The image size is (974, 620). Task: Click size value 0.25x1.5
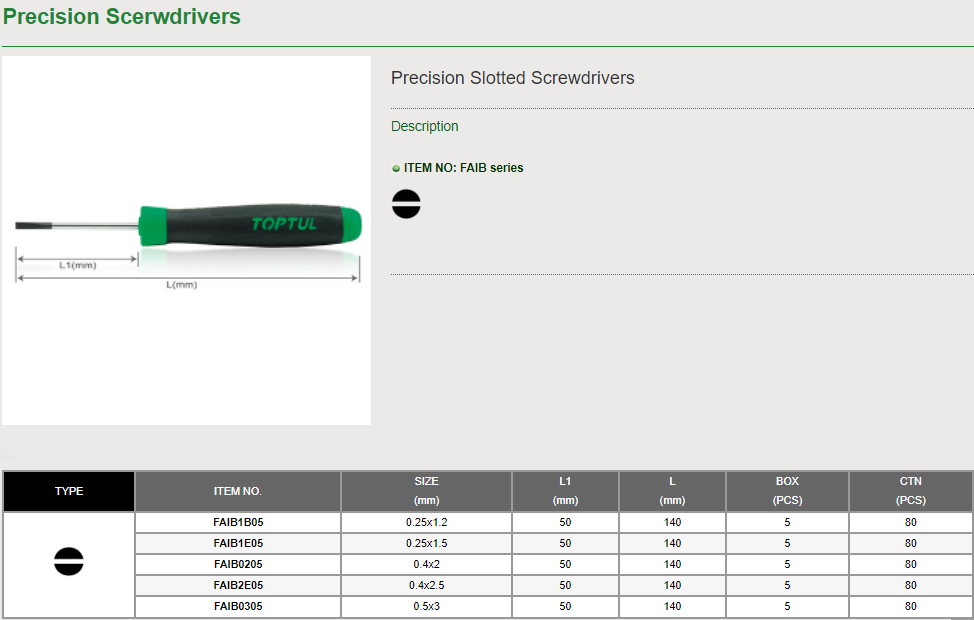427,544
